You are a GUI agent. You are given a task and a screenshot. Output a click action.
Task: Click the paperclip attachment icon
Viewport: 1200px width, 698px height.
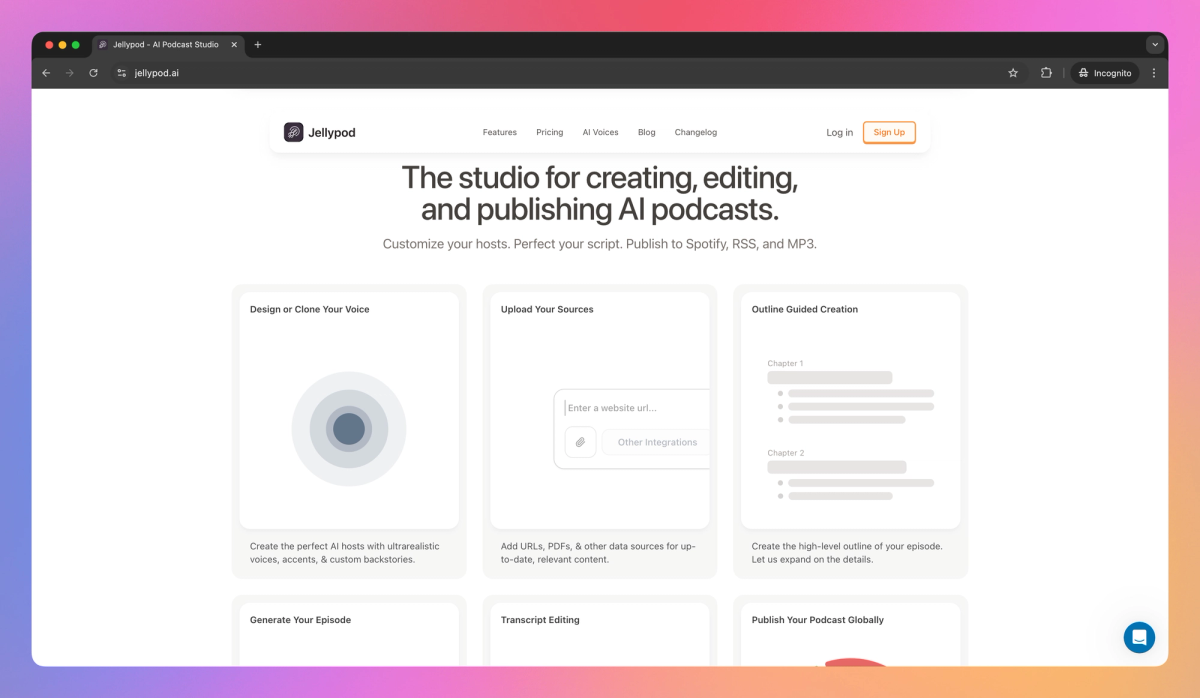click(x=580, y=442)
